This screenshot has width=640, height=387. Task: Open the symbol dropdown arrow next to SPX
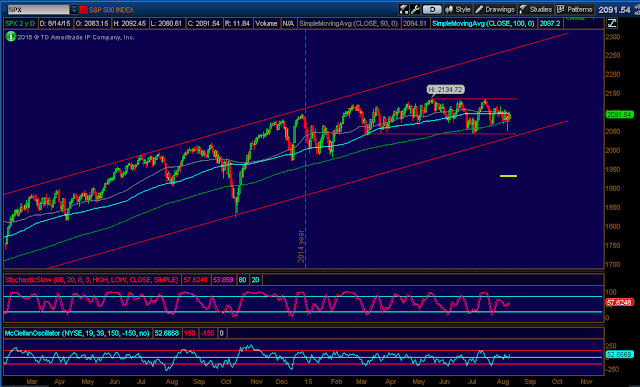74,9
